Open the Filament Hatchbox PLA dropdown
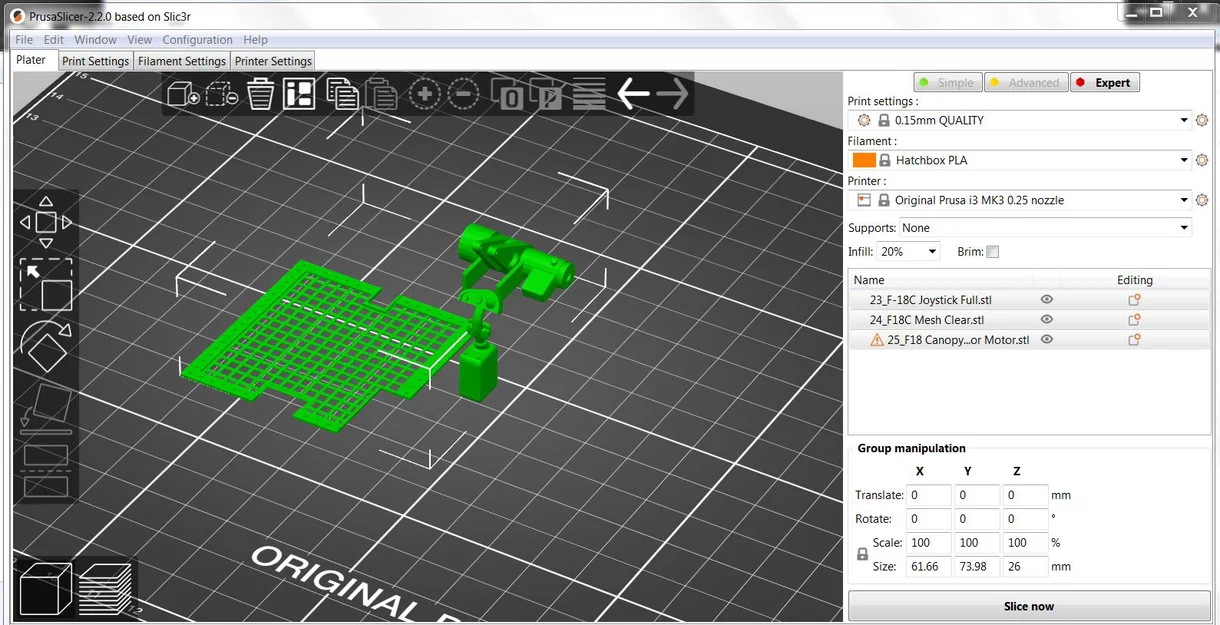The image size is (1220, 625). click(x=1019, y=160)
